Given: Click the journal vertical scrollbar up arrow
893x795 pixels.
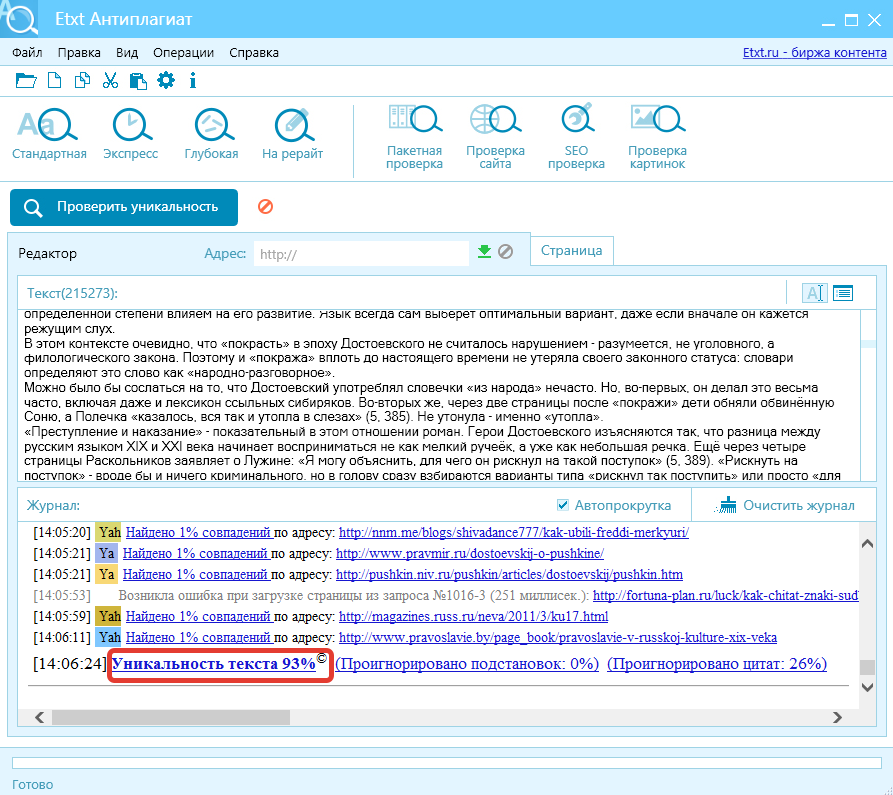Looking at the screenshot, I should [867, 543].
